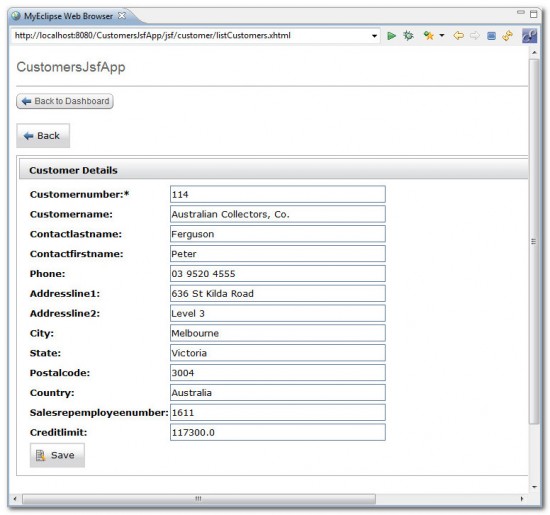Click the Back to Dashboard button

click(x=65, y=101)
